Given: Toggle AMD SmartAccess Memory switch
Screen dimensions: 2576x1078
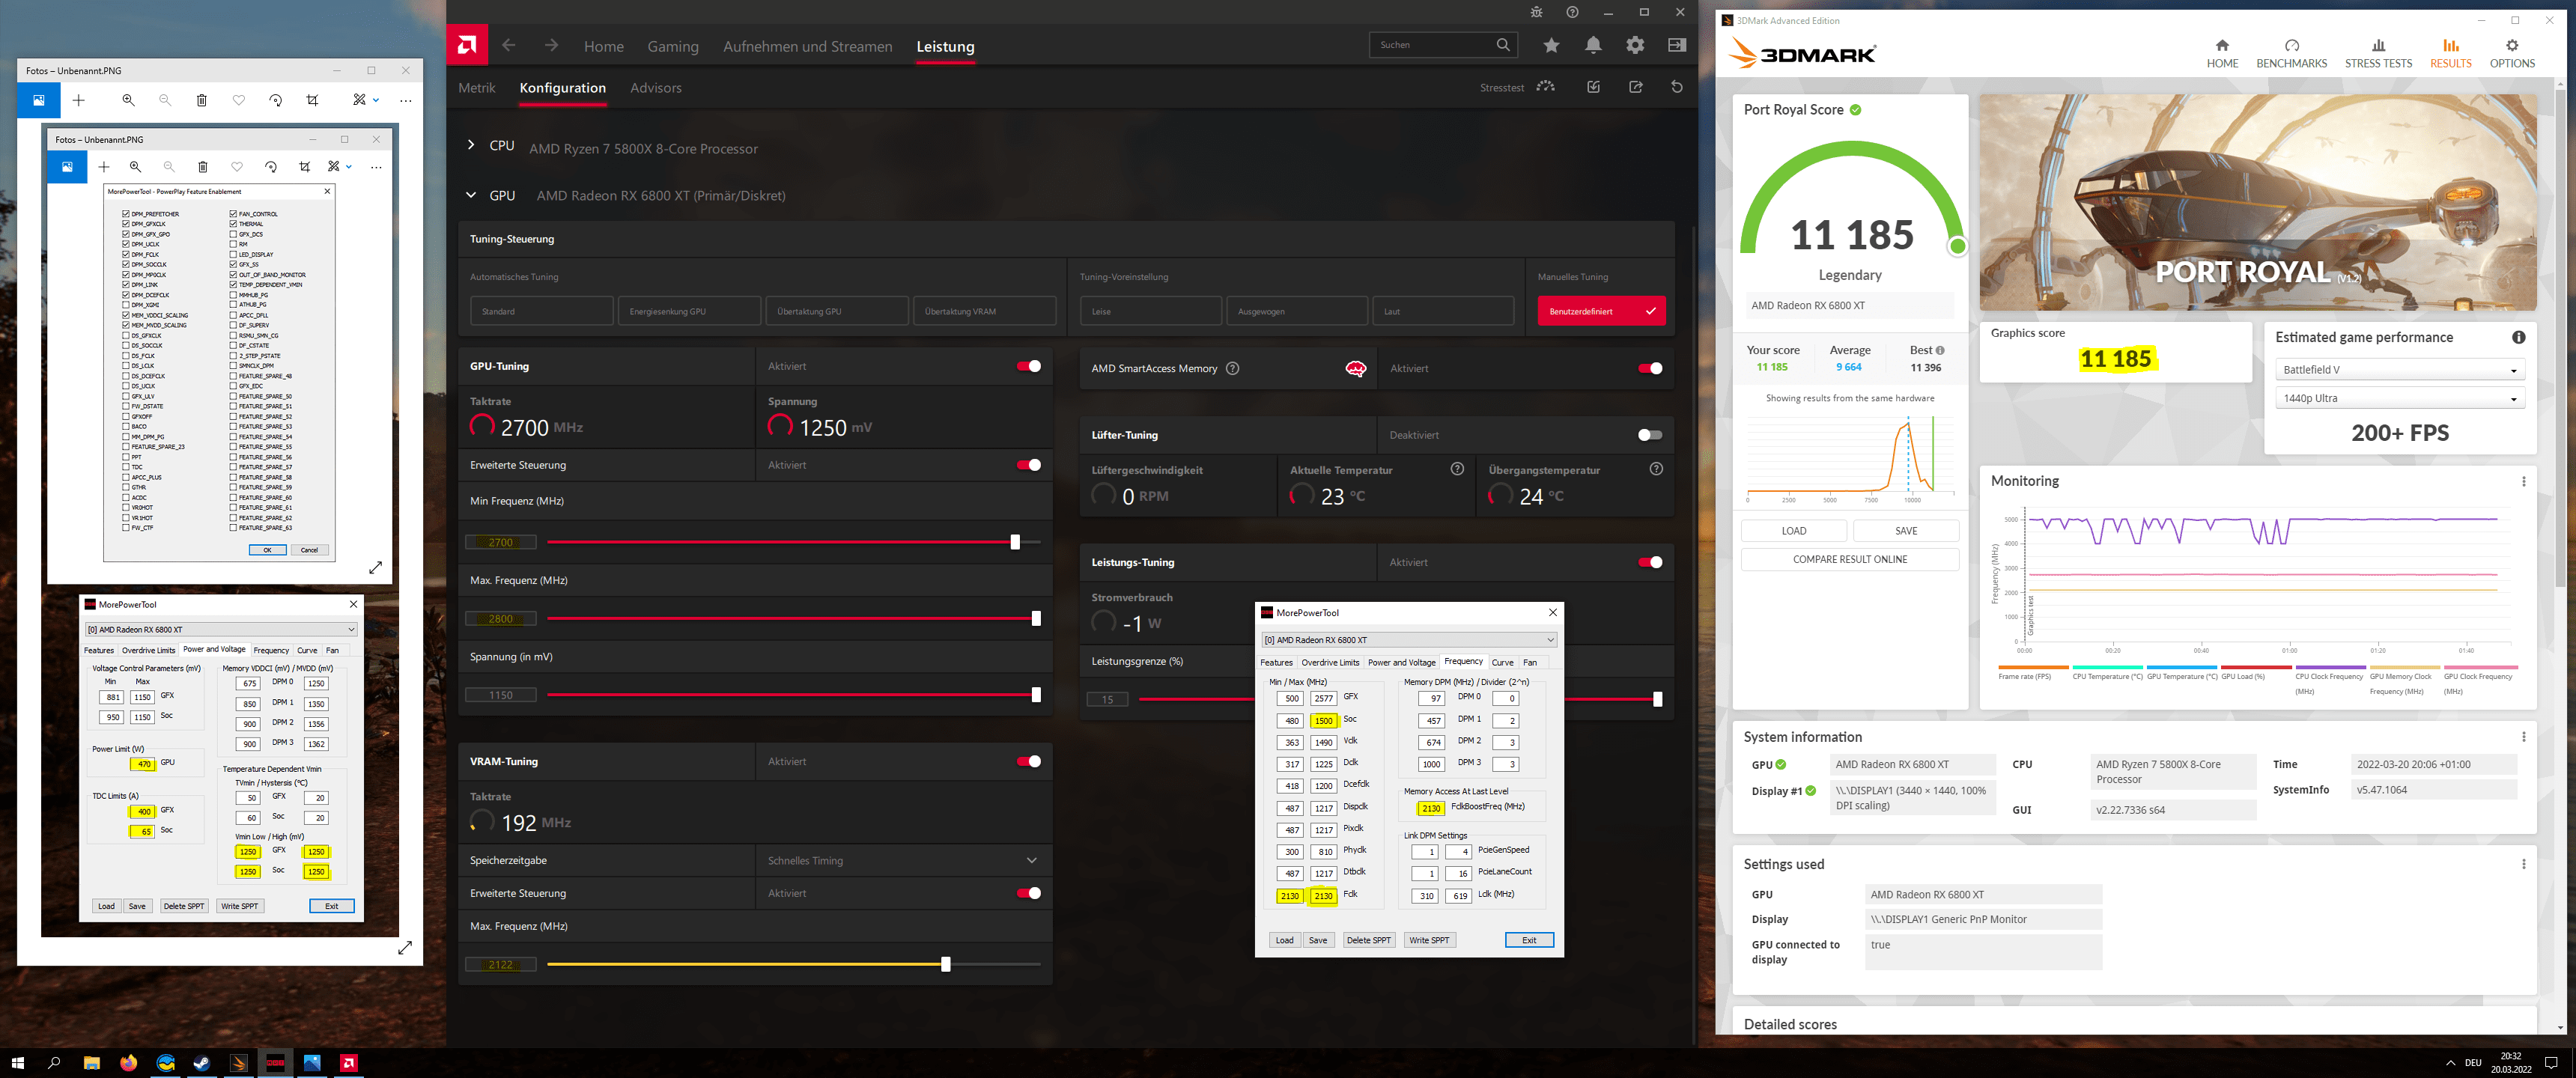Looking at the screenshot, I should [x=1650, y=368].
